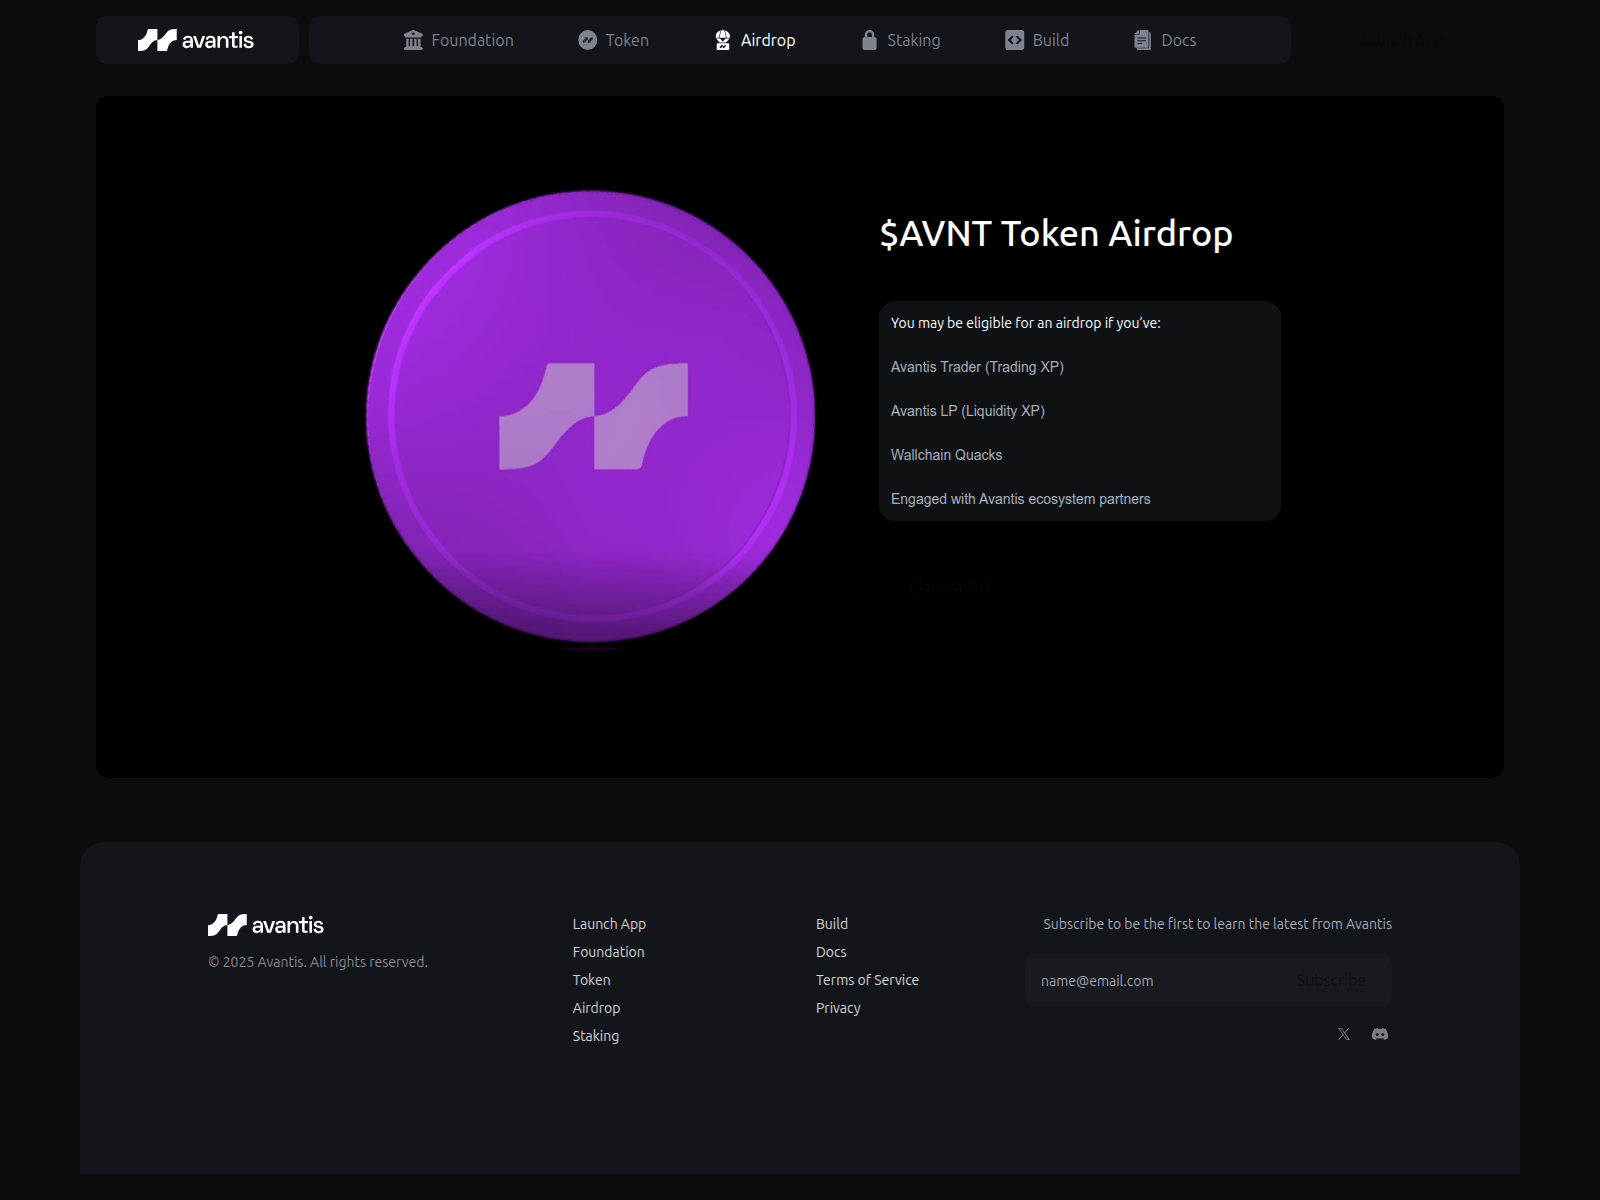Click '© 2025 Avantis. All rights reserved.'
The image size is (1600, 1200).
point(318,962)
